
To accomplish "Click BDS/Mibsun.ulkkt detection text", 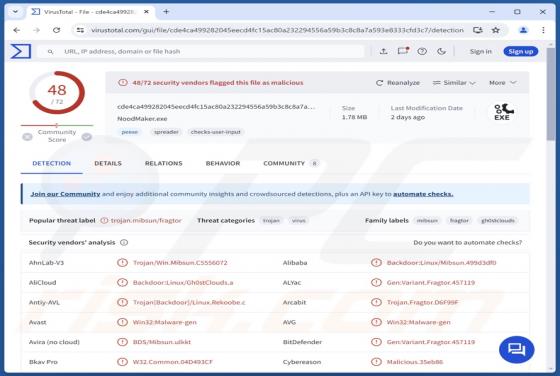I will pyautogui.click(x=162, y=342).
